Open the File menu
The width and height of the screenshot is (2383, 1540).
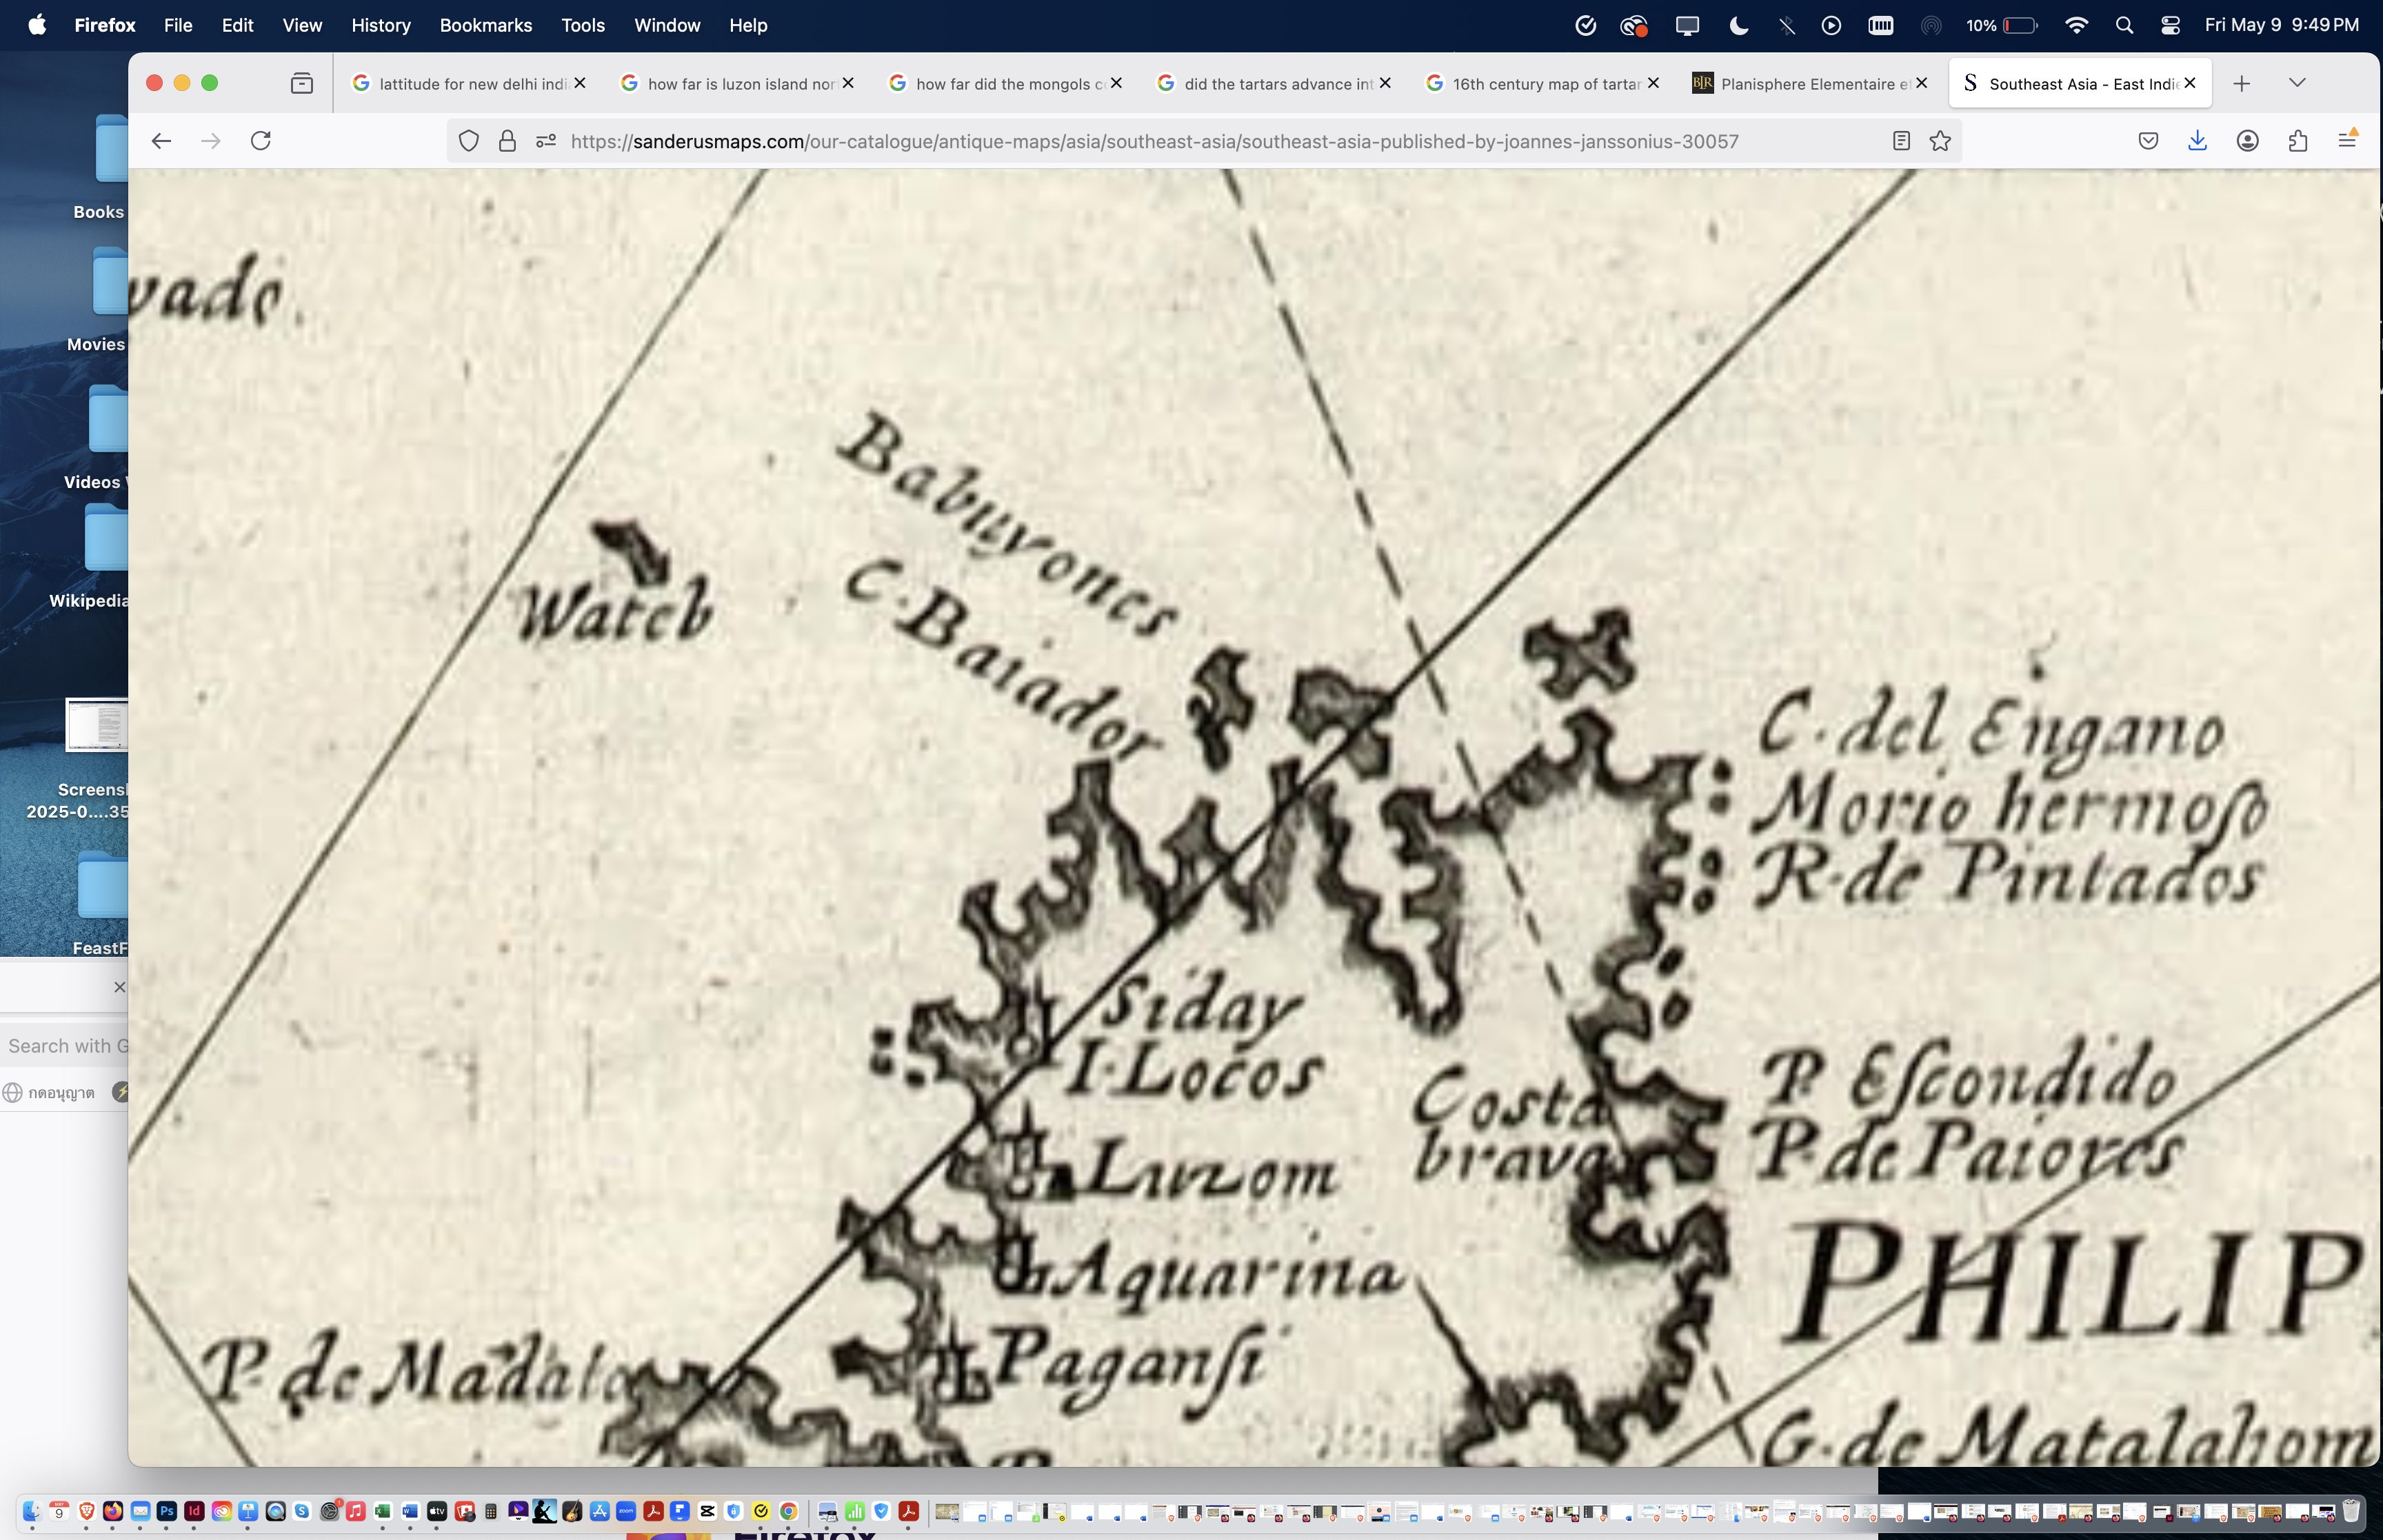click(x=178, y=25)
